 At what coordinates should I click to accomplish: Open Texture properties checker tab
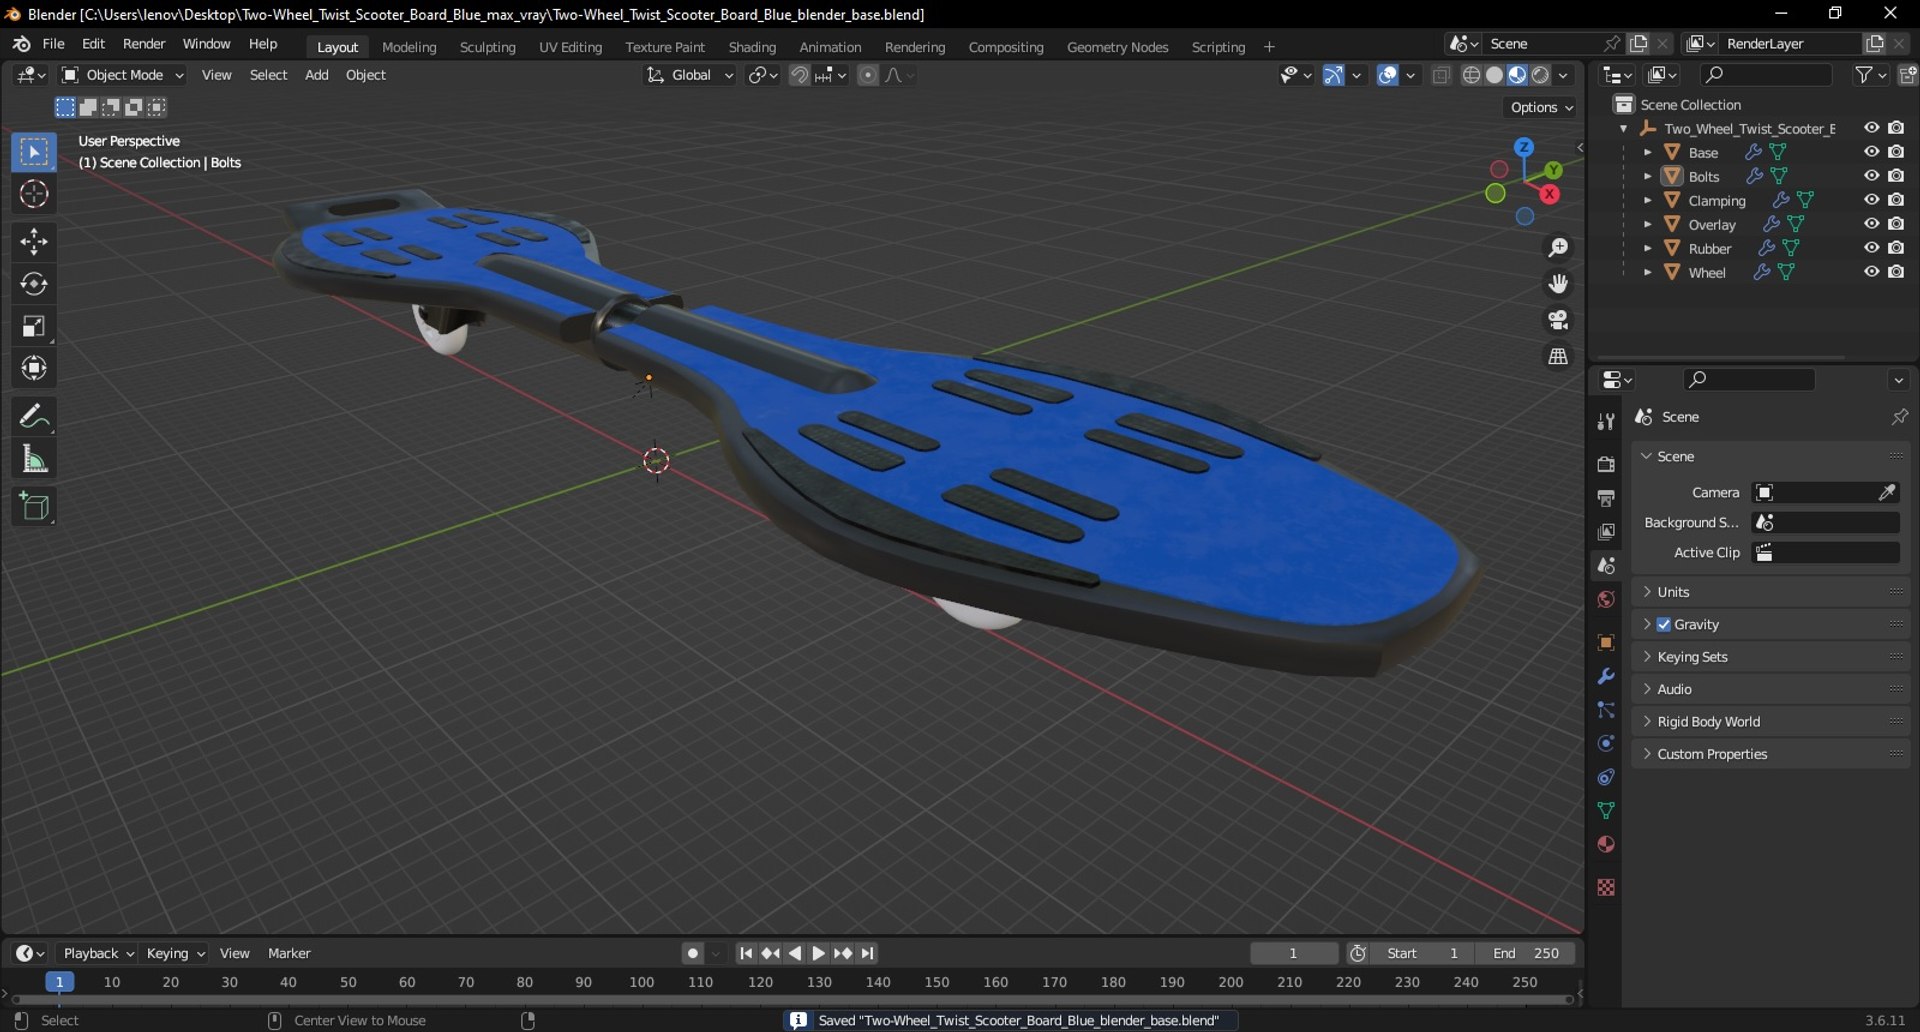click(1606, 887)
